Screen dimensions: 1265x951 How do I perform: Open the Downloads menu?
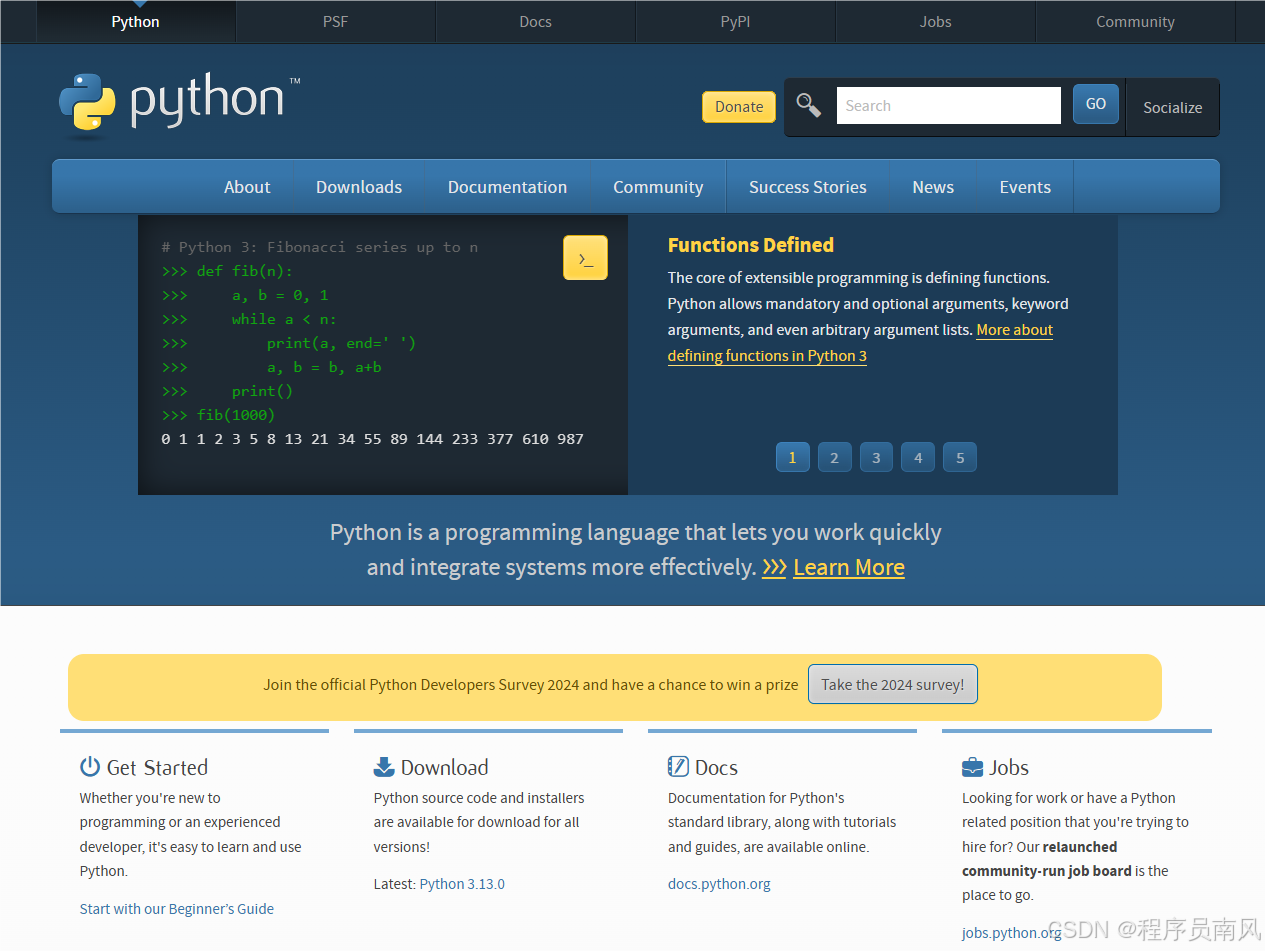point(359,187)
